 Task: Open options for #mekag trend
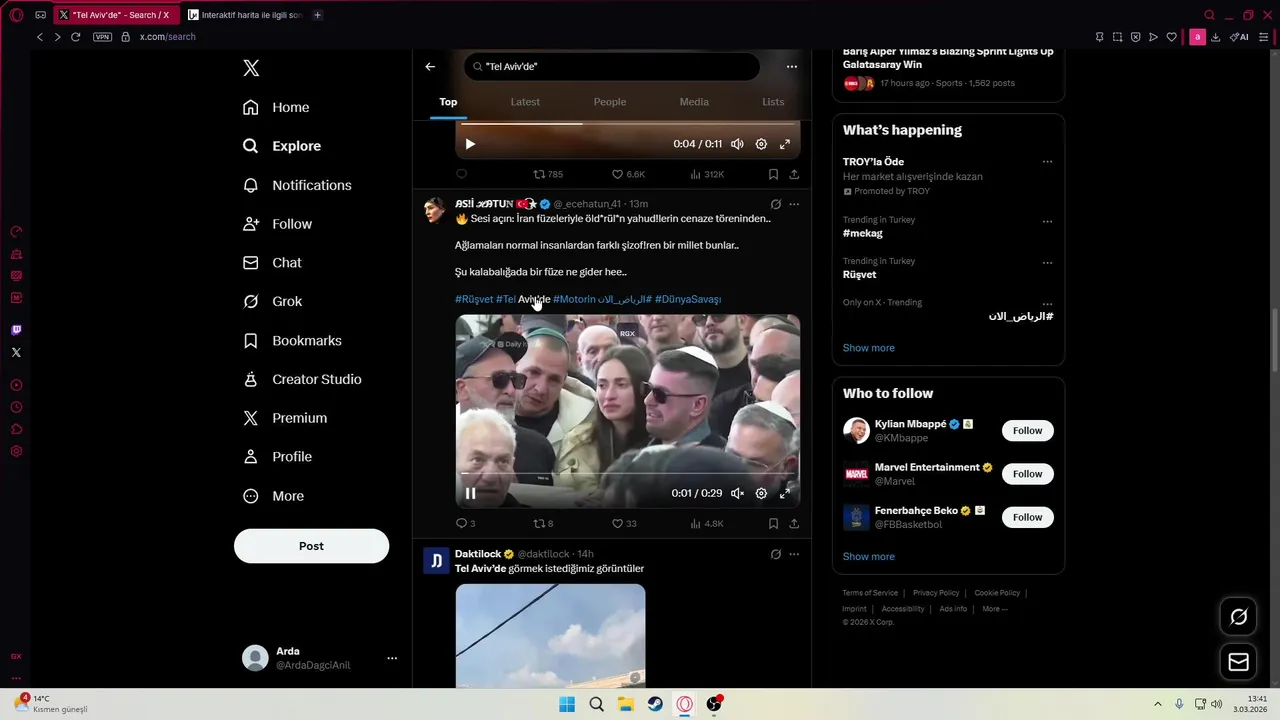click(x=1047, y=221)
